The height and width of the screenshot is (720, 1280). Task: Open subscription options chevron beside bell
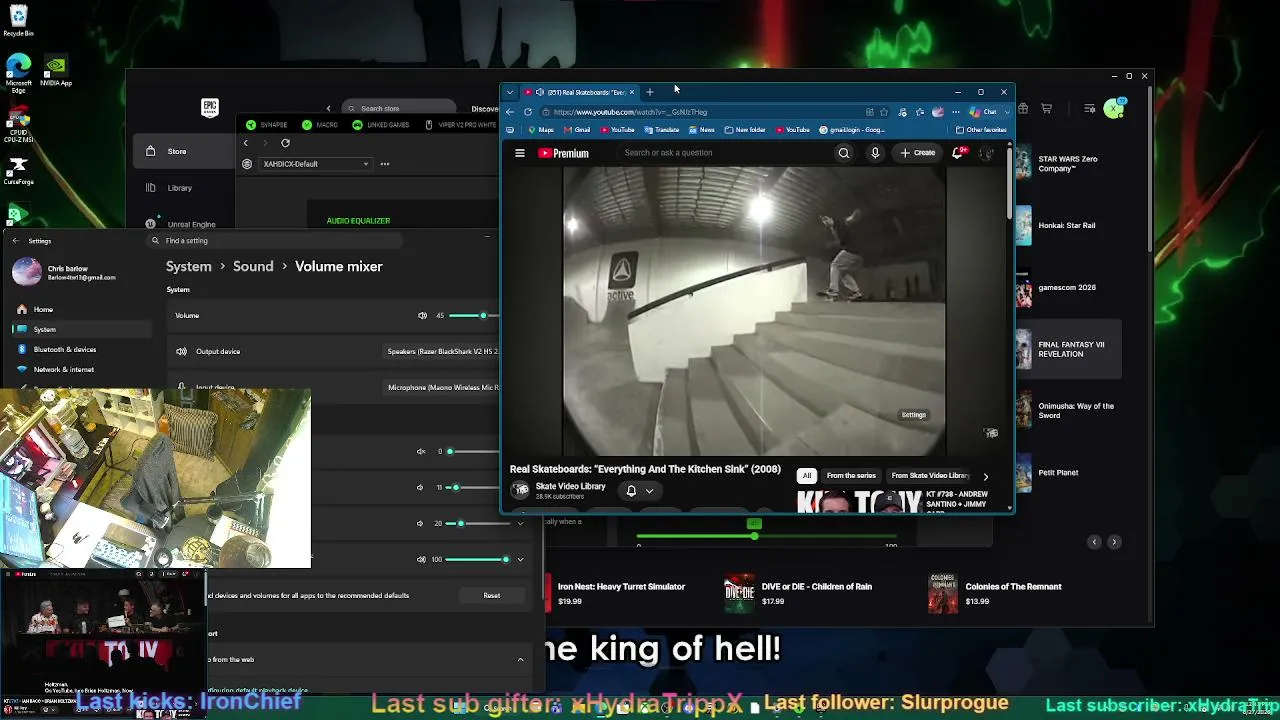pyautogui.click(x=649, y=491)
